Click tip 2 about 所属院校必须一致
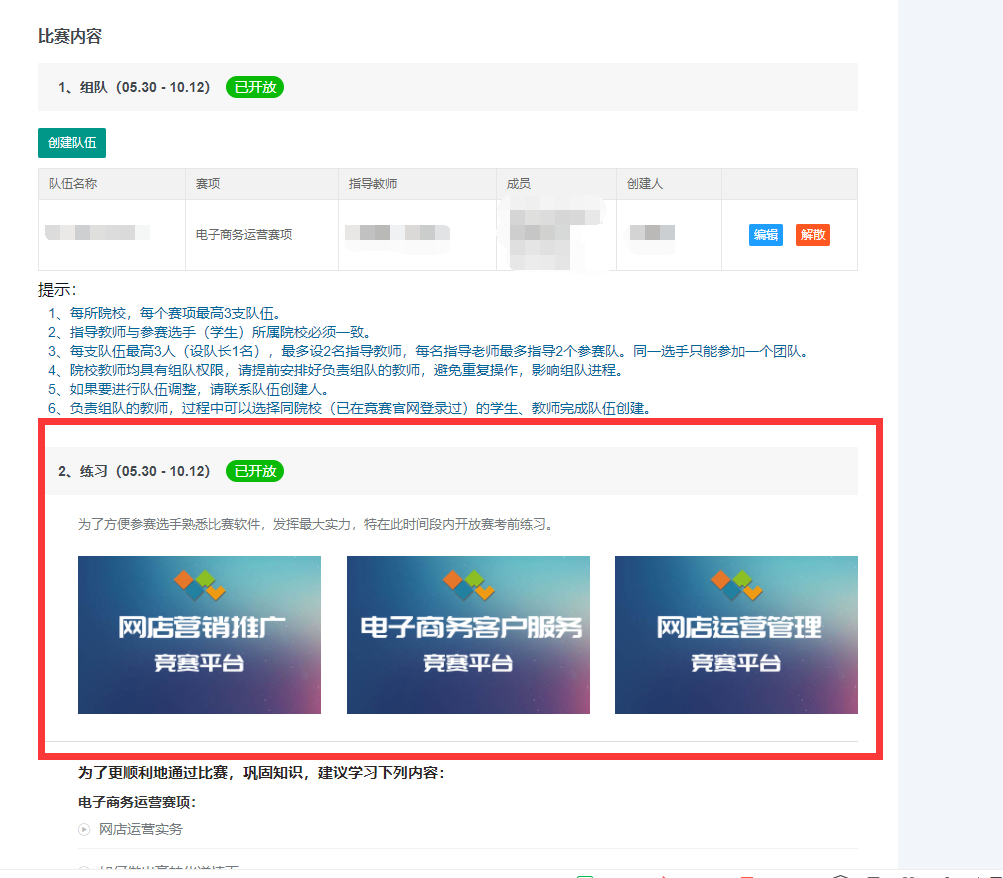This screenshot has height=878, width=1003. [x=210, y=333]
